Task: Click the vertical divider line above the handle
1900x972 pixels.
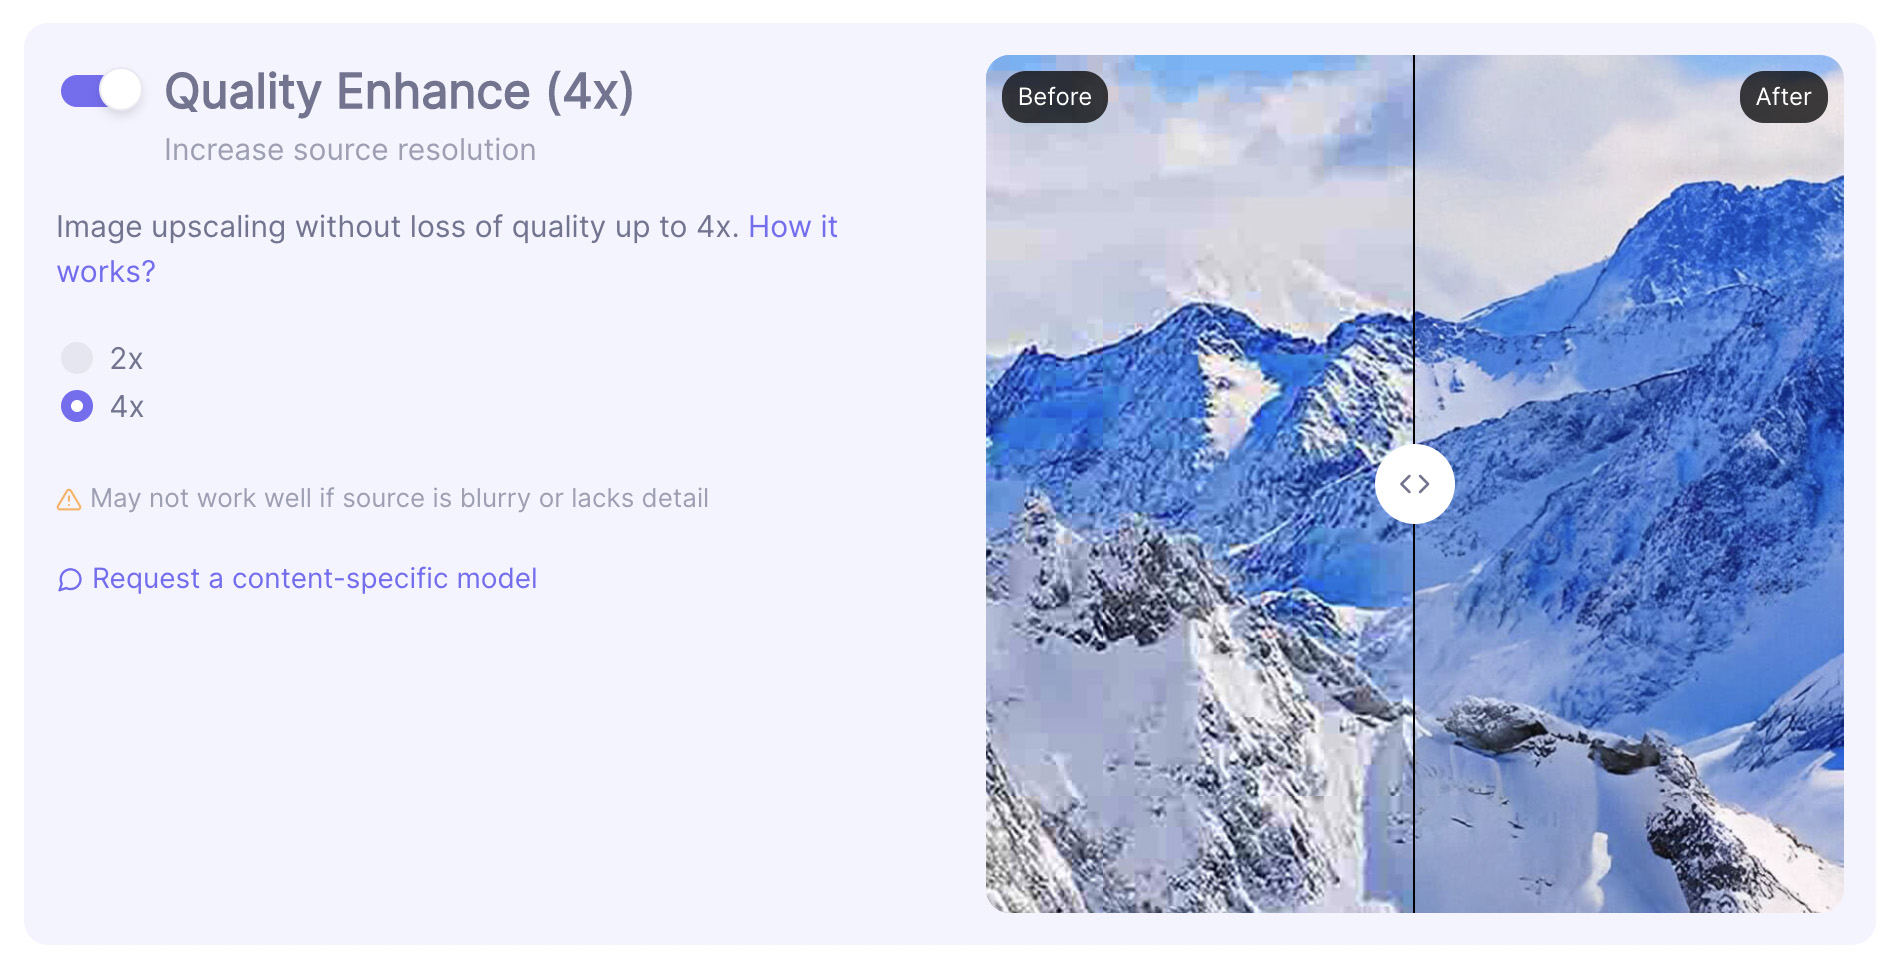Action: [x=1414, y=250]
